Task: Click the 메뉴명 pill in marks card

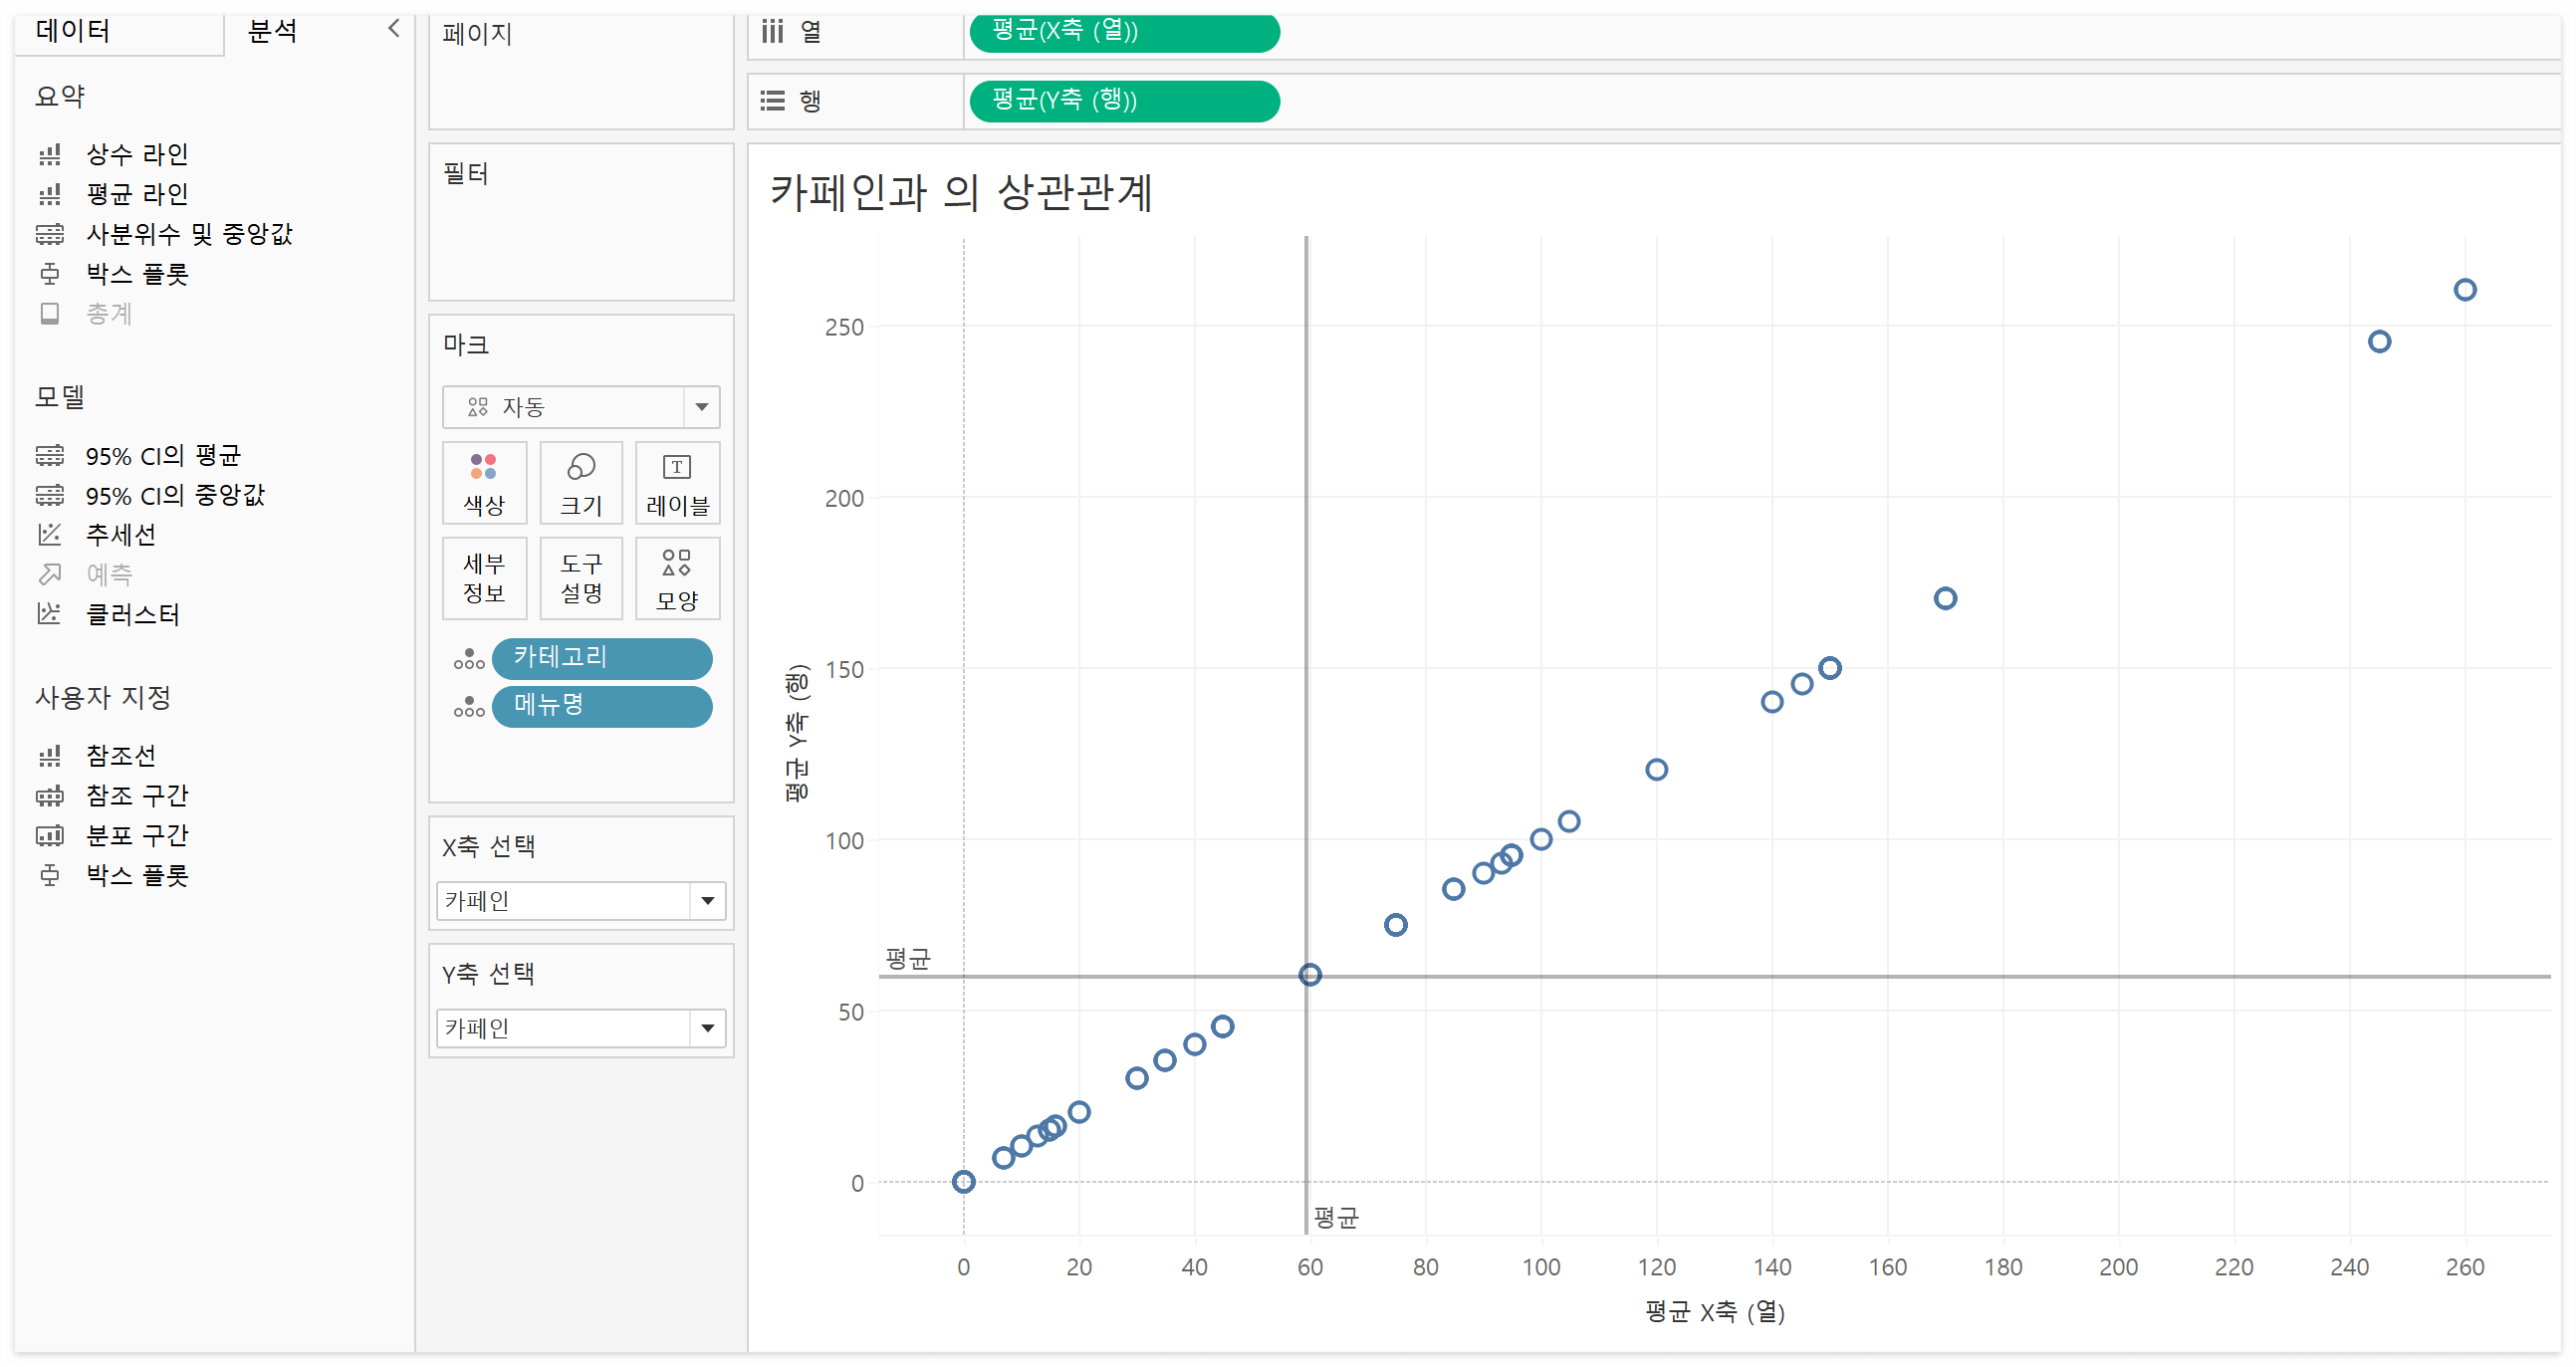Action: pyautogui.click(x=601, y=706)
